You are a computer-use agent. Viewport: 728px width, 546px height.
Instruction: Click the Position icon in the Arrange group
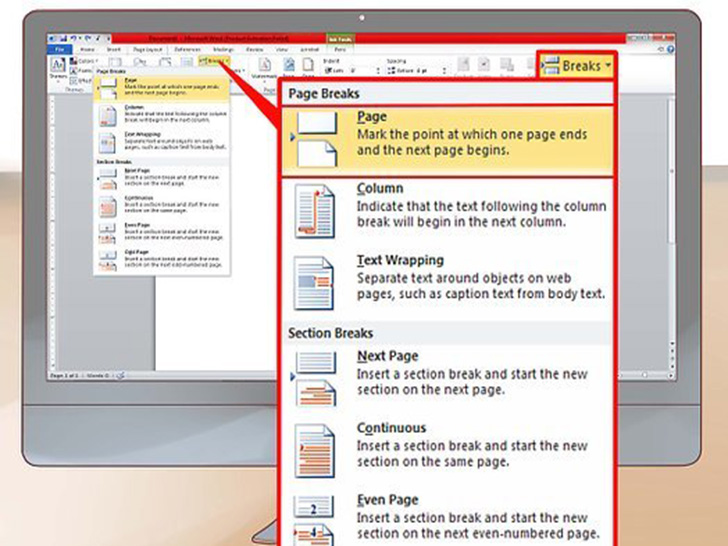point(463,65)
